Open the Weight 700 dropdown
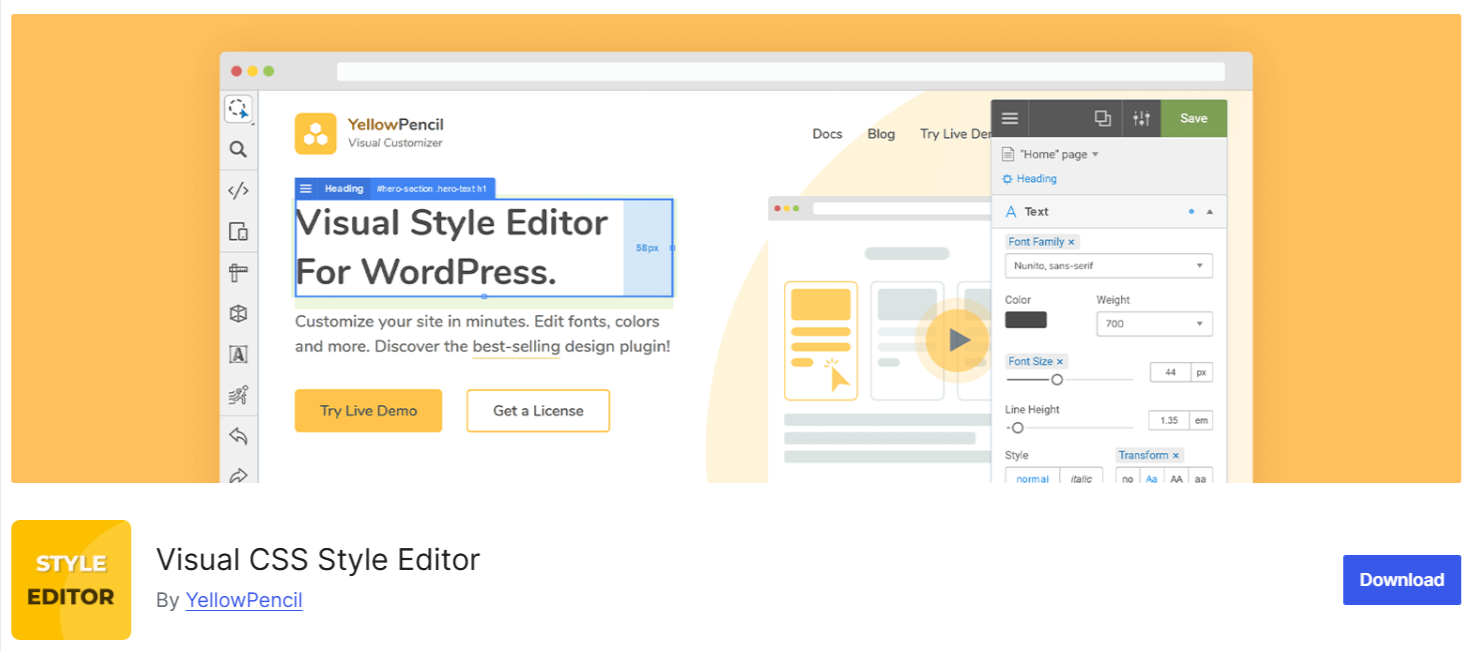Viewport: 1473px width, 651px height. (x=1154, y=324)
